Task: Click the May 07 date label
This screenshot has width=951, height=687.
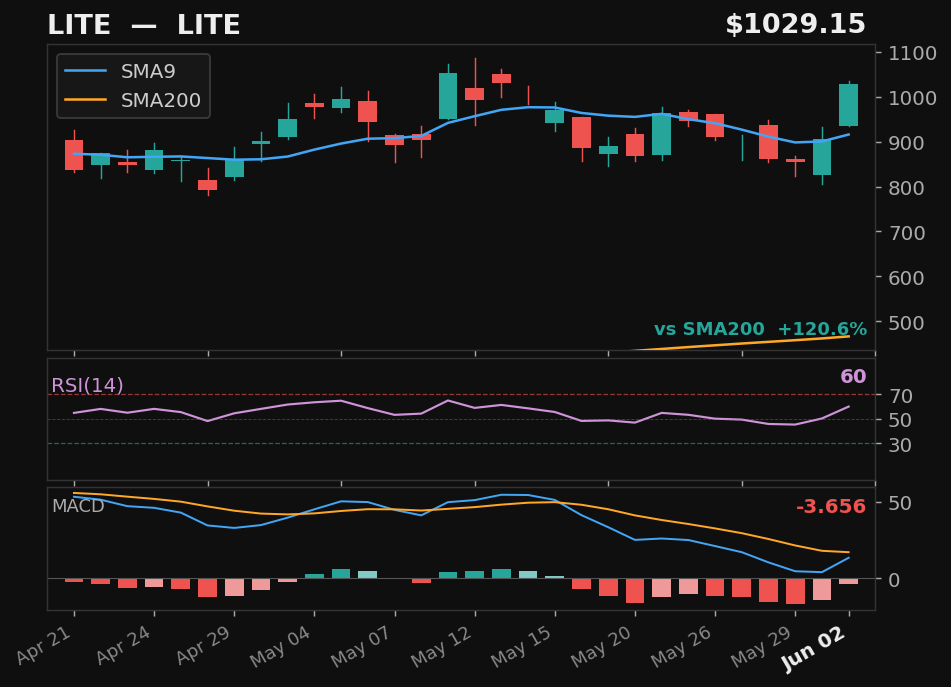Action: pyautogui.click(x=362, y=646)
